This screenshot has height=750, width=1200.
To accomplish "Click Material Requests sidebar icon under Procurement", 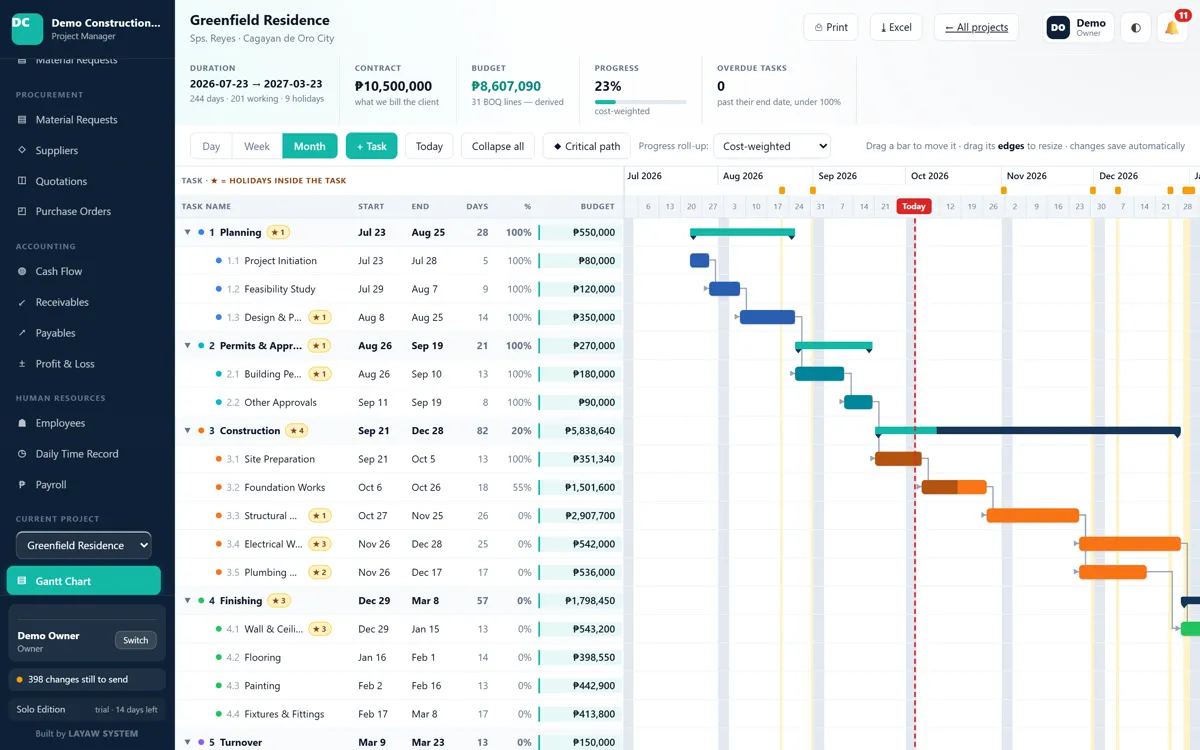I will (x=22, y=120).
